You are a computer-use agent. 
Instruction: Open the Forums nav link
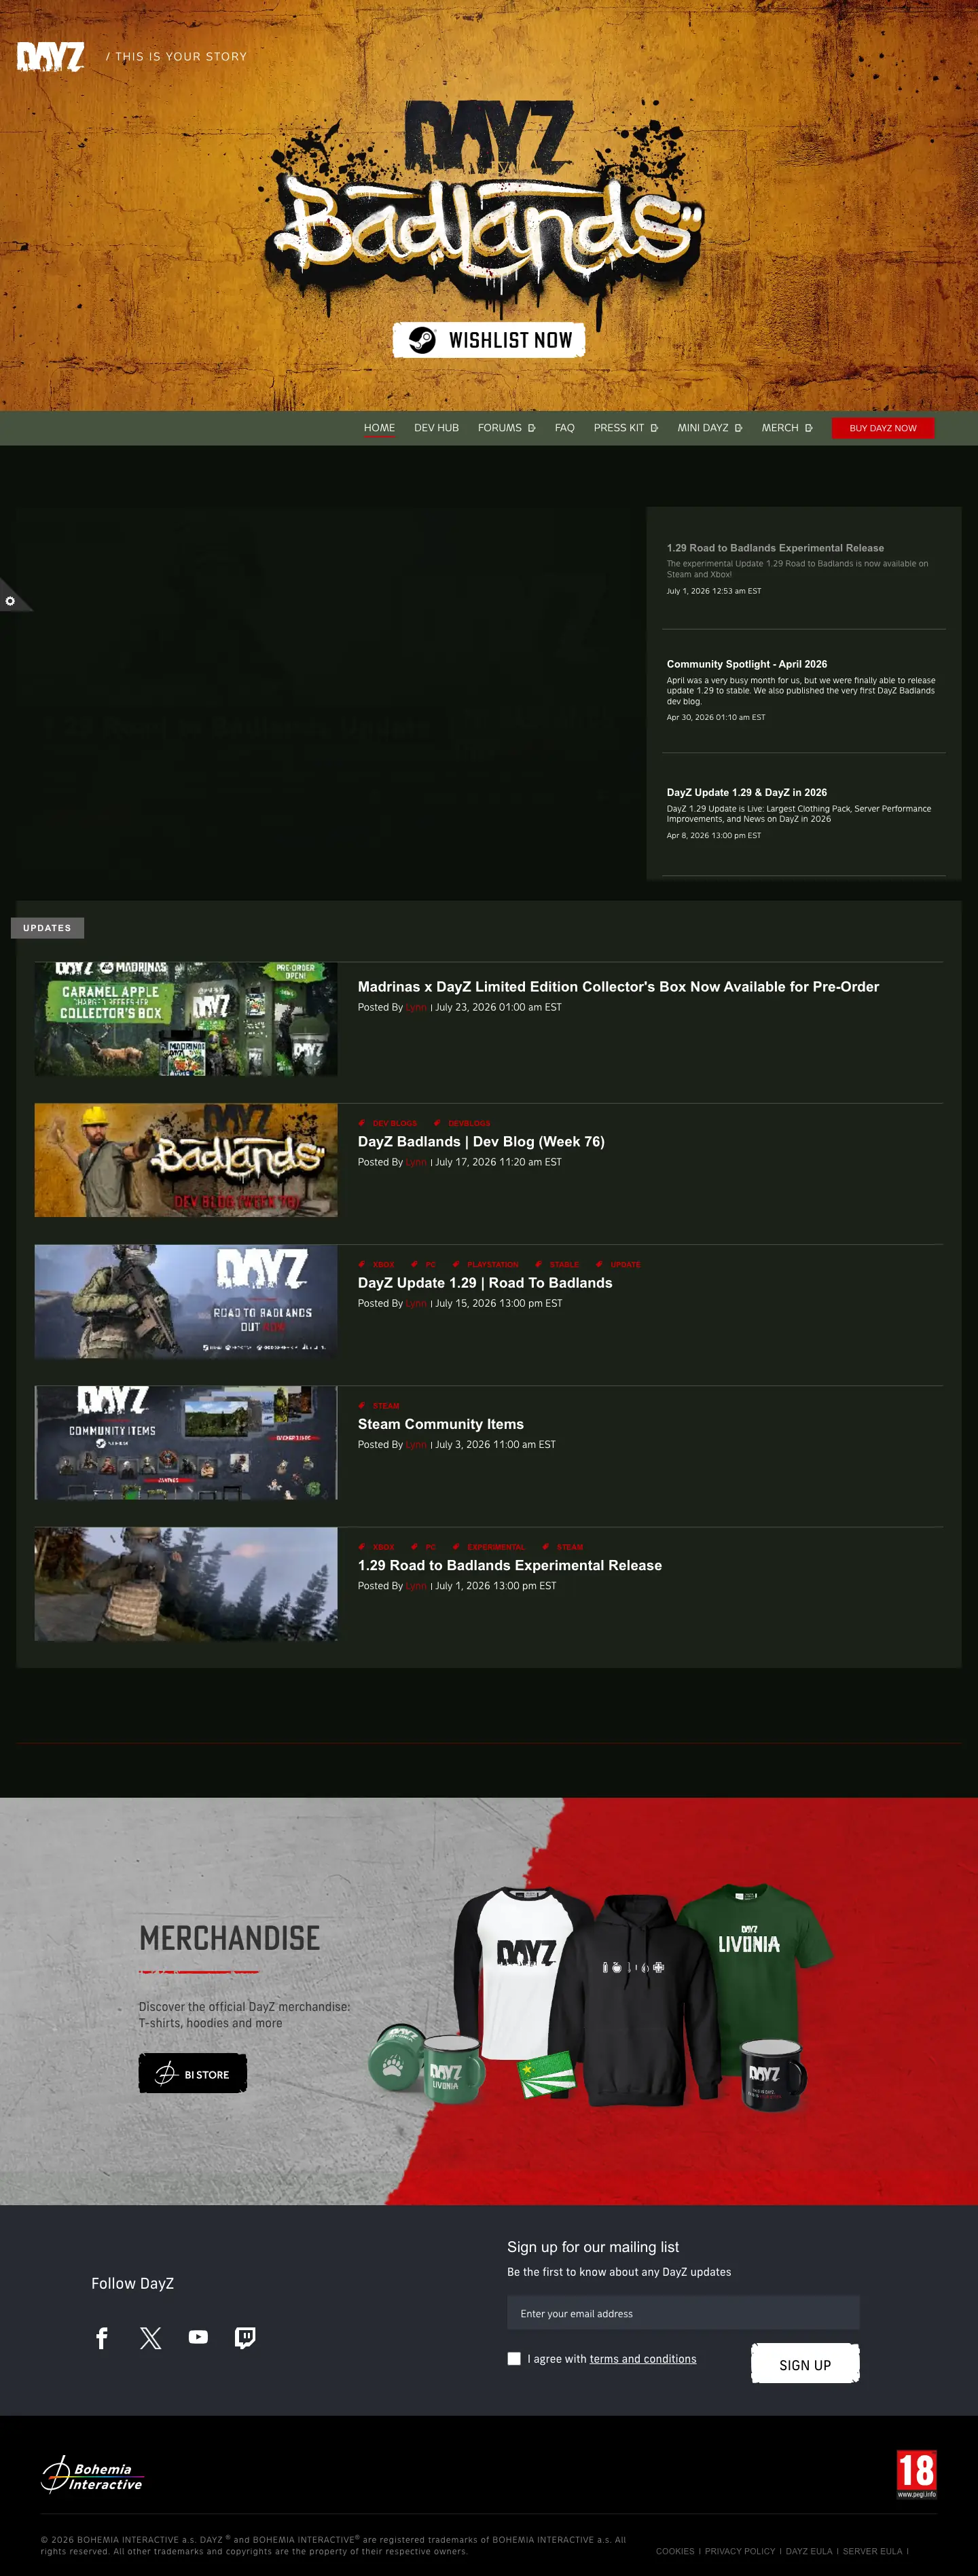499,428
